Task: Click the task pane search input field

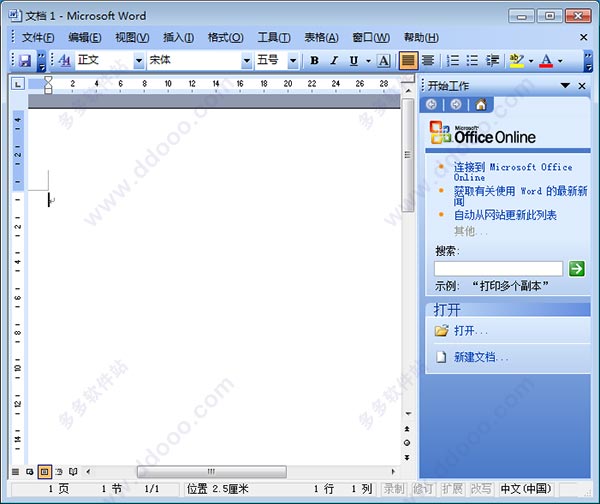Action: tap(498, 269)
